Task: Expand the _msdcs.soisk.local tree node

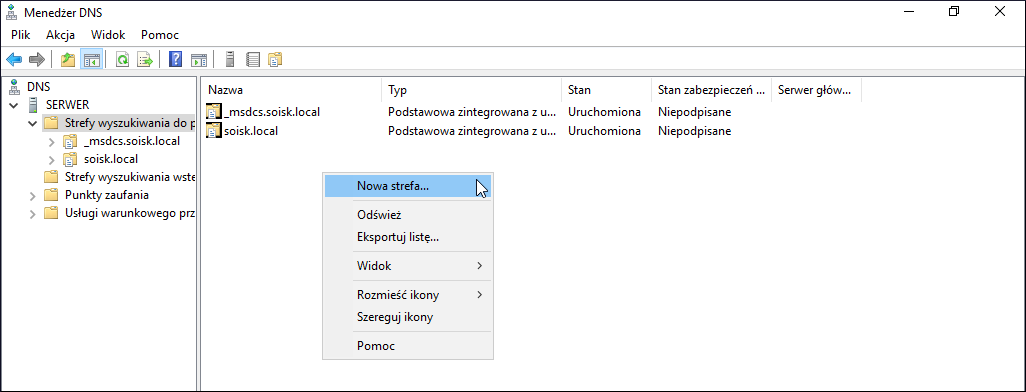Action: (x=52, y=141)
